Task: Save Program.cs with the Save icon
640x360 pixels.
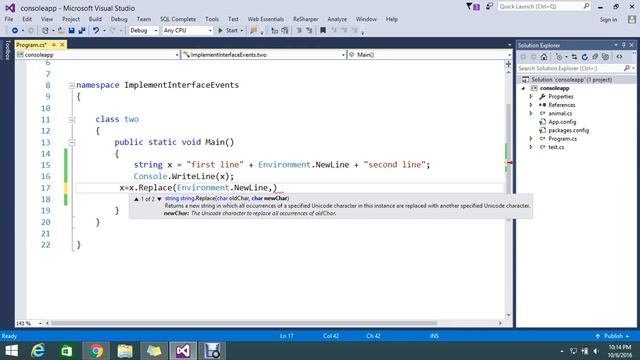Action: [71, 31]
